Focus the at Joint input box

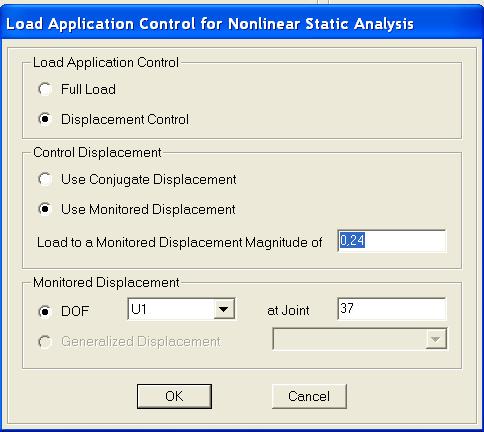click(x=392, y=309)
